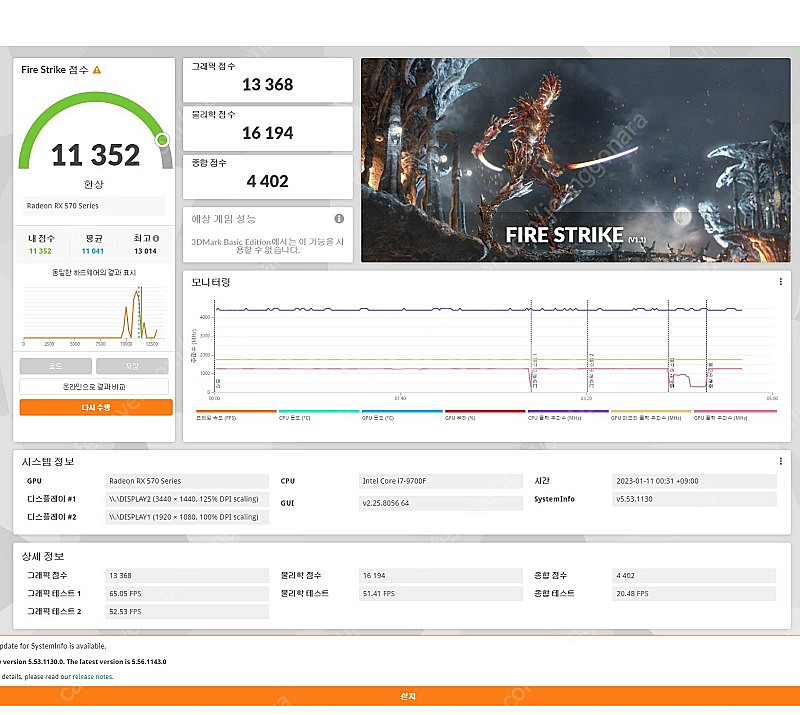Image resolution: width=800 pixels, height=715 pixels.
Task: Click the 시간 field 2023-01-11 00:31
Action: tap(694, 481)
